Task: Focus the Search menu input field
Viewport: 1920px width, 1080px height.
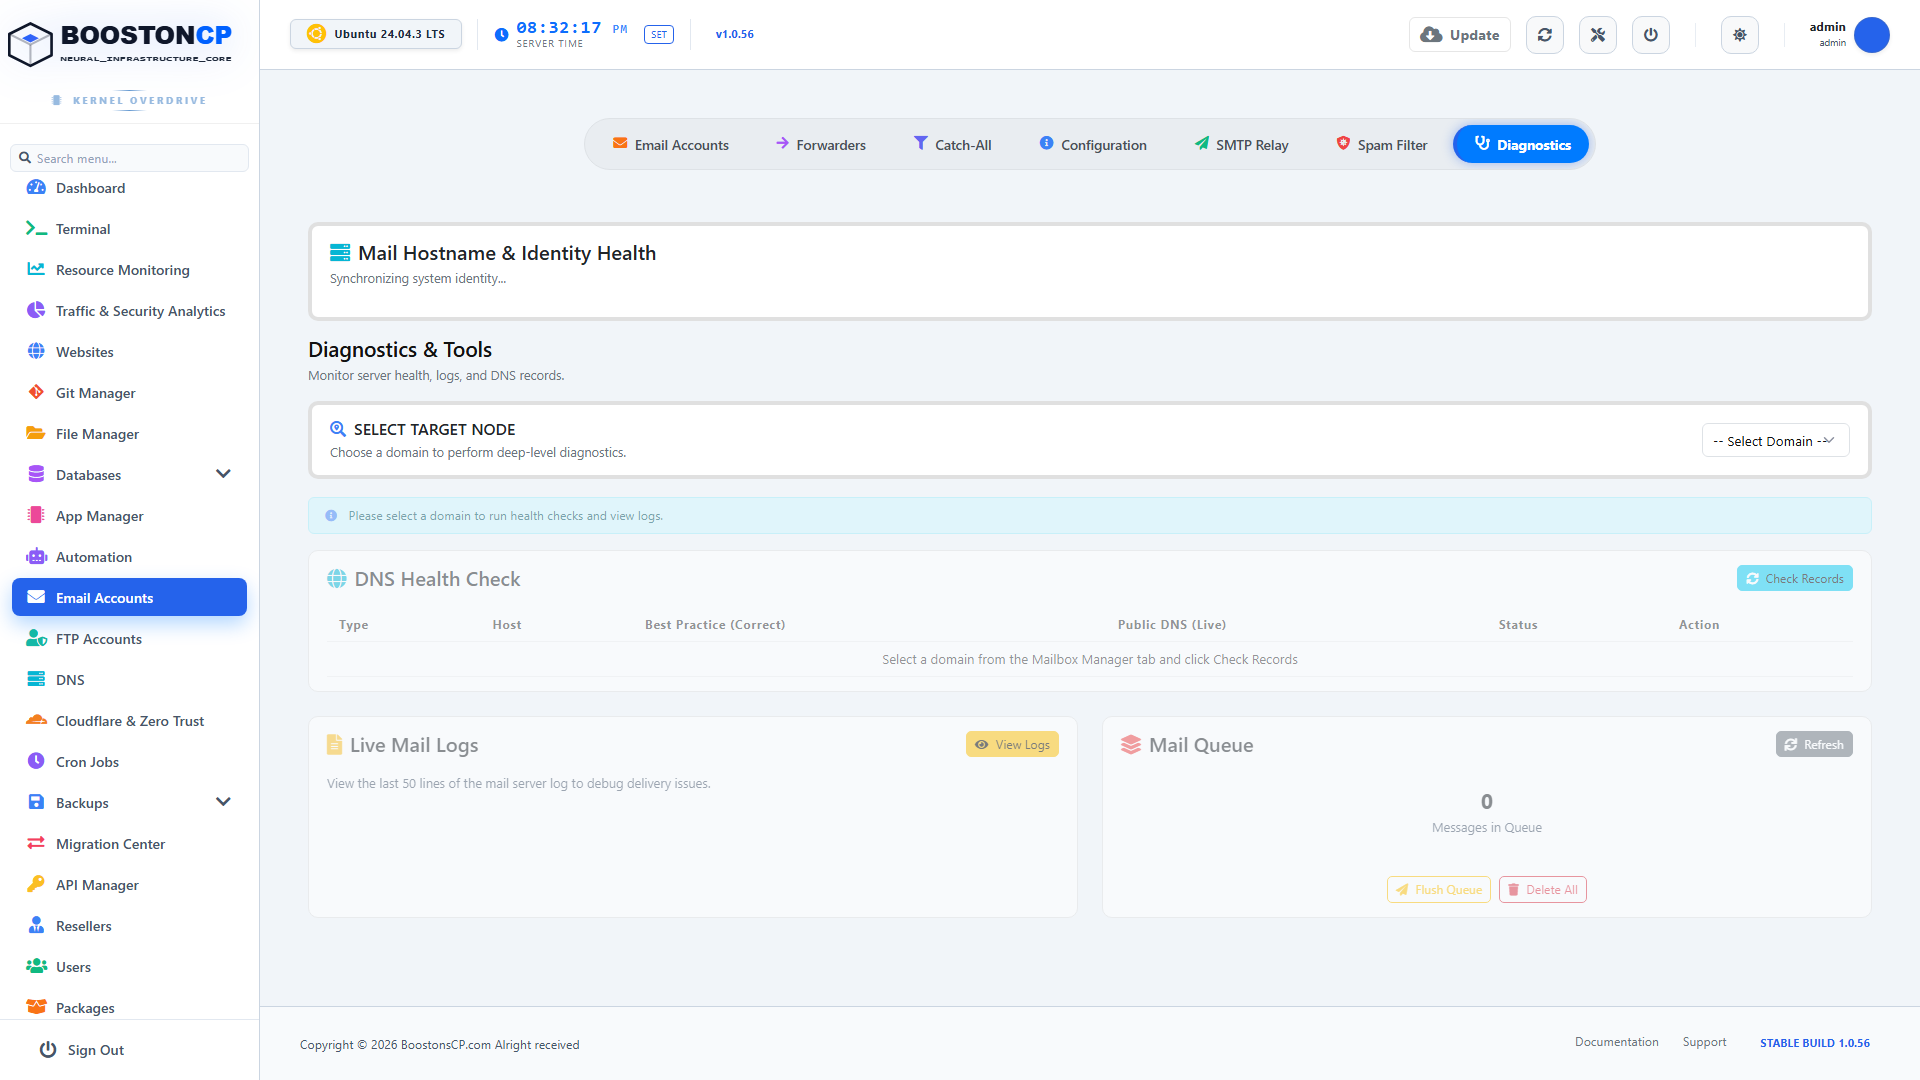Action: coord(129,158)
